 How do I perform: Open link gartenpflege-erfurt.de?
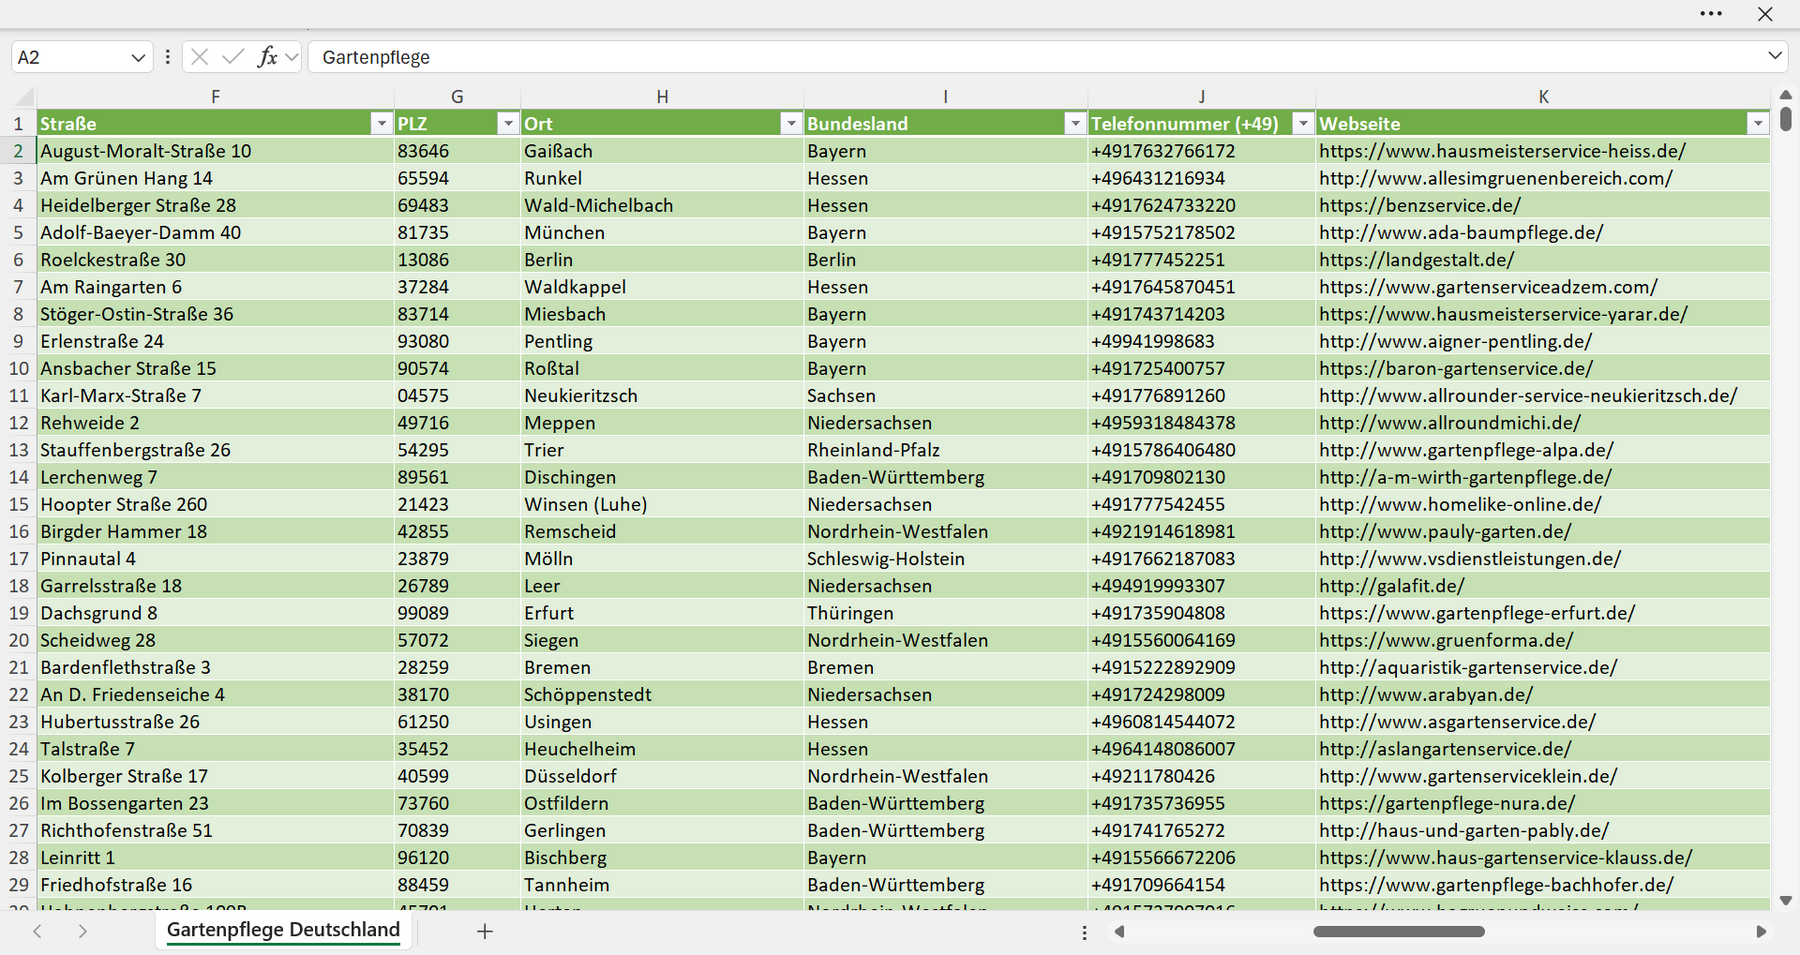coord(1476,613)
